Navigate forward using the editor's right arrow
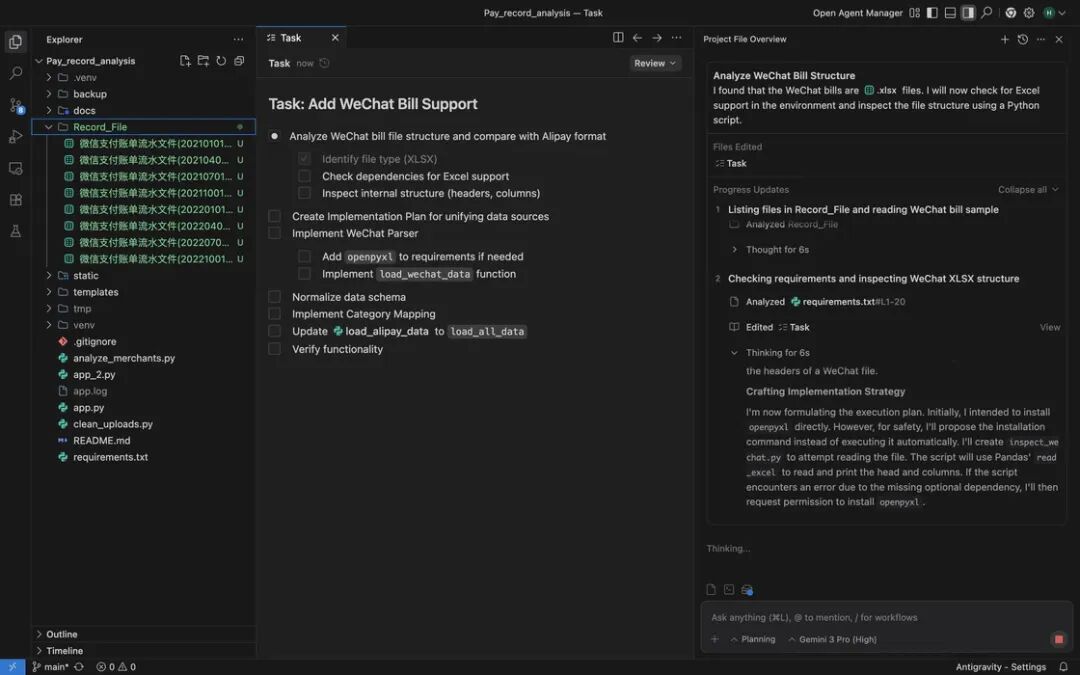Image resolution: width=1080 pixels, height=675 pixels. click(x=656, y=38)
